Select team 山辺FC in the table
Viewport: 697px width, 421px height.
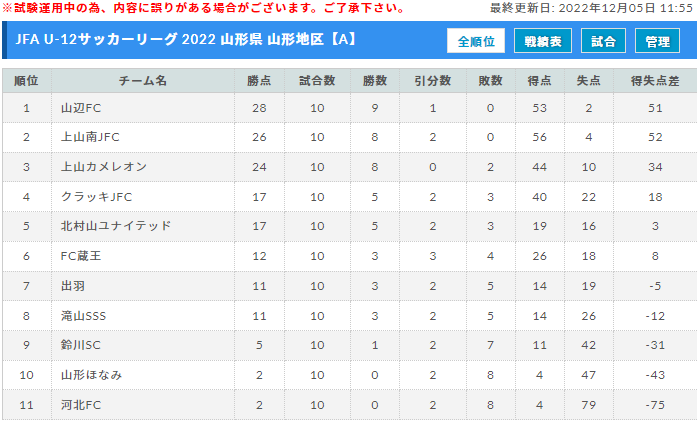81,108
